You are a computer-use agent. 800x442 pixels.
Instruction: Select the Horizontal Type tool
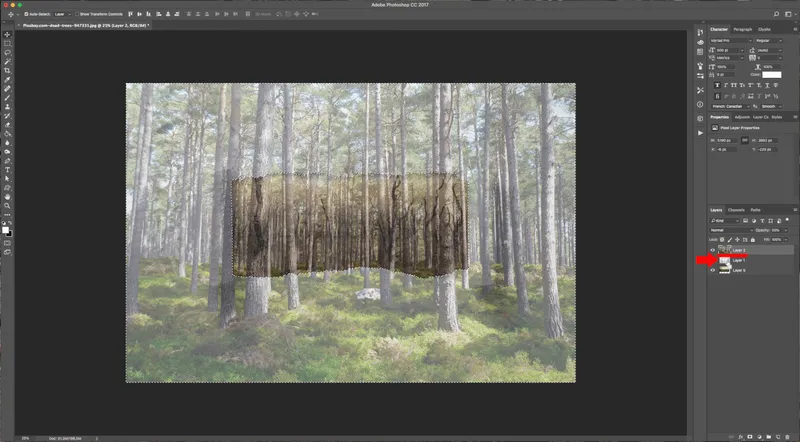(7, 169)
